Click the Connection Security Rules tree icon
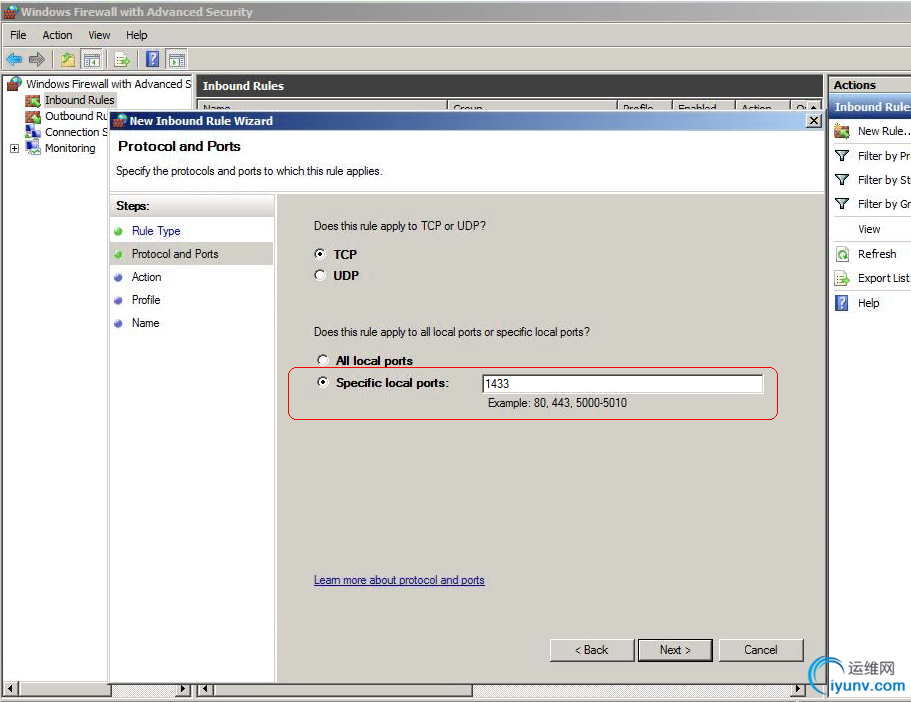This screenshot has height=702, width=911. tap(33, 132)
